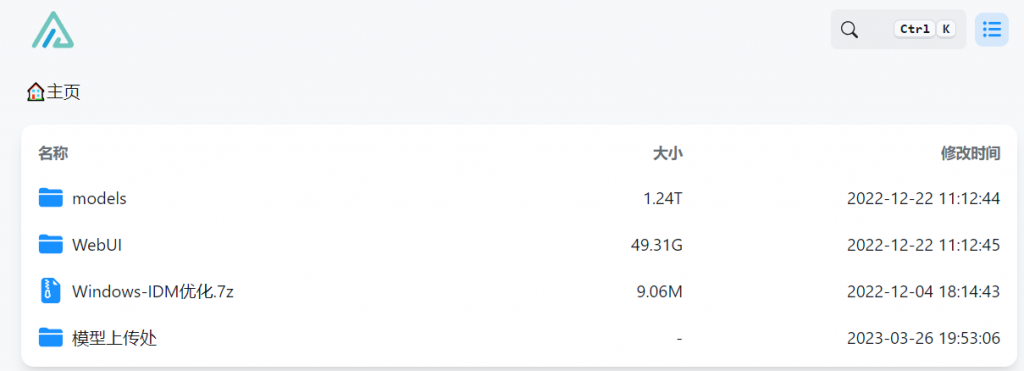Open the models folder name

[99, 199]
